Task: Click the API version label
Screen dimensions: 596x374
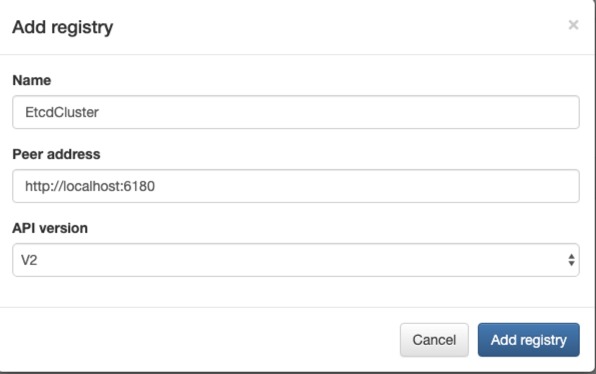Action: click(x=50, y=228)
